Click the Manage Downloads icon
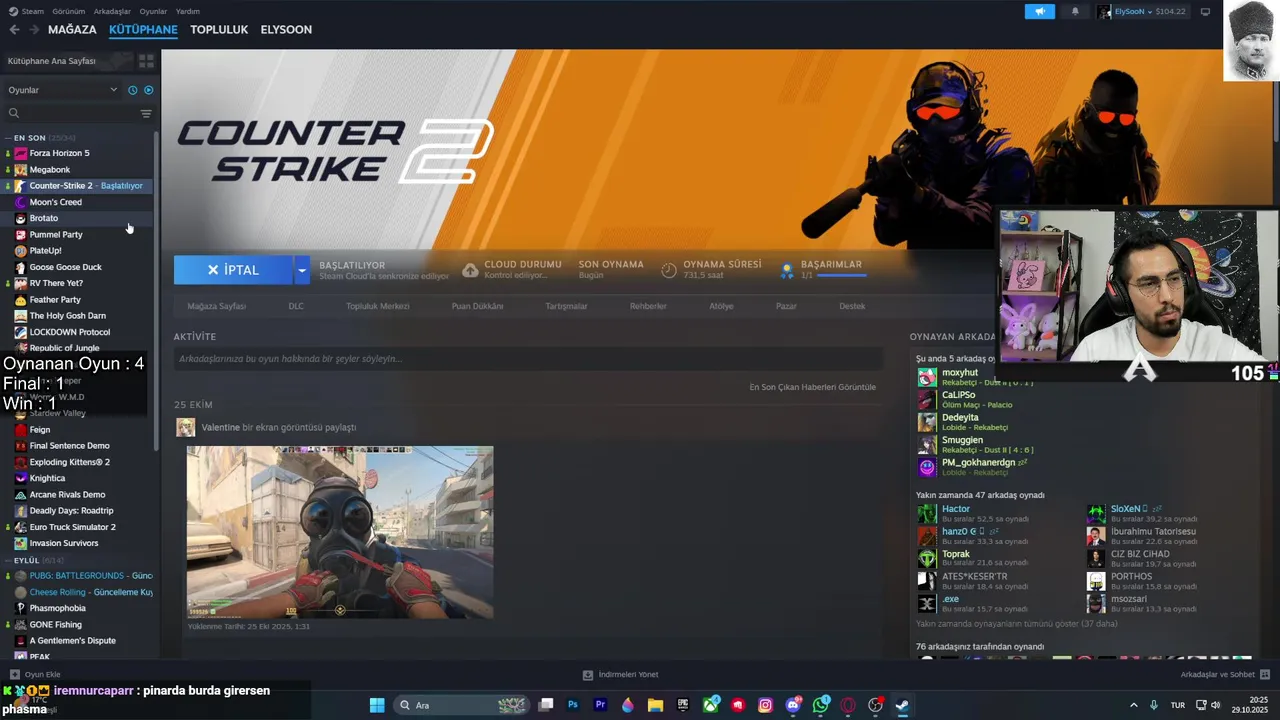Viewport: 1280px width, 720px height. point(588,675)
